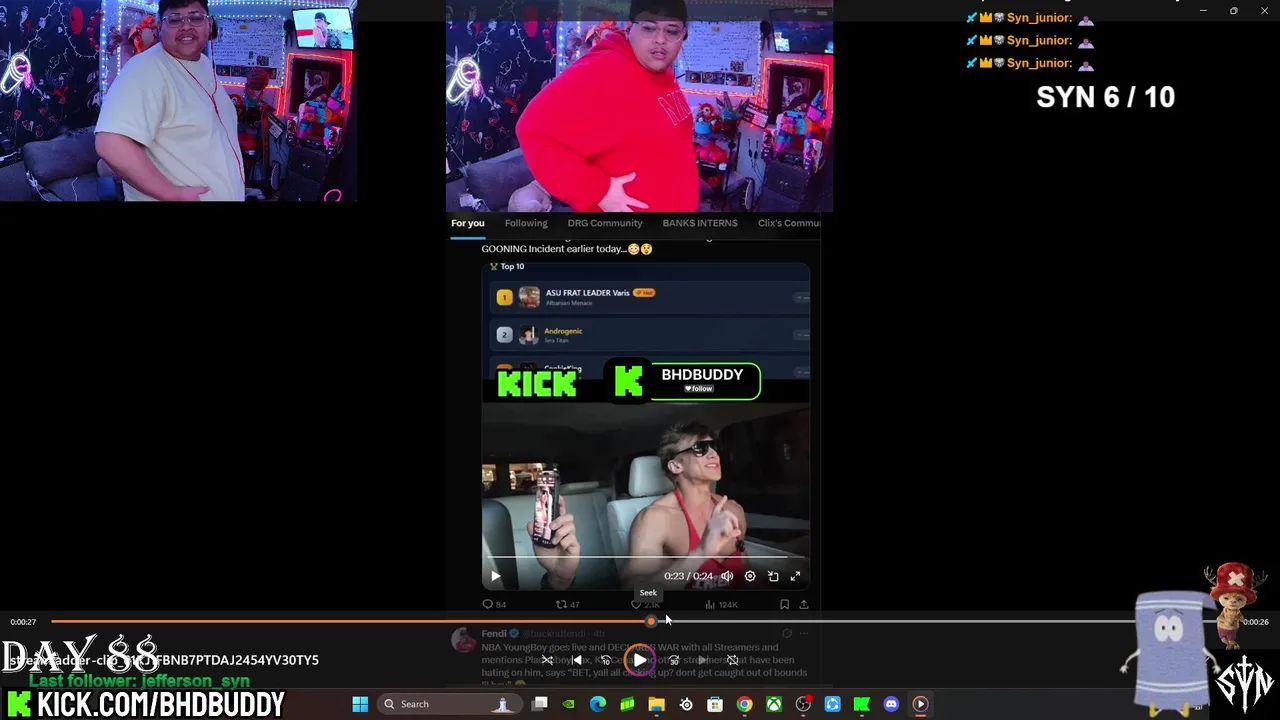Open Discord from the taskbar
The height and width of the screenshot is (720, 1280).
(x=891, y=704)
